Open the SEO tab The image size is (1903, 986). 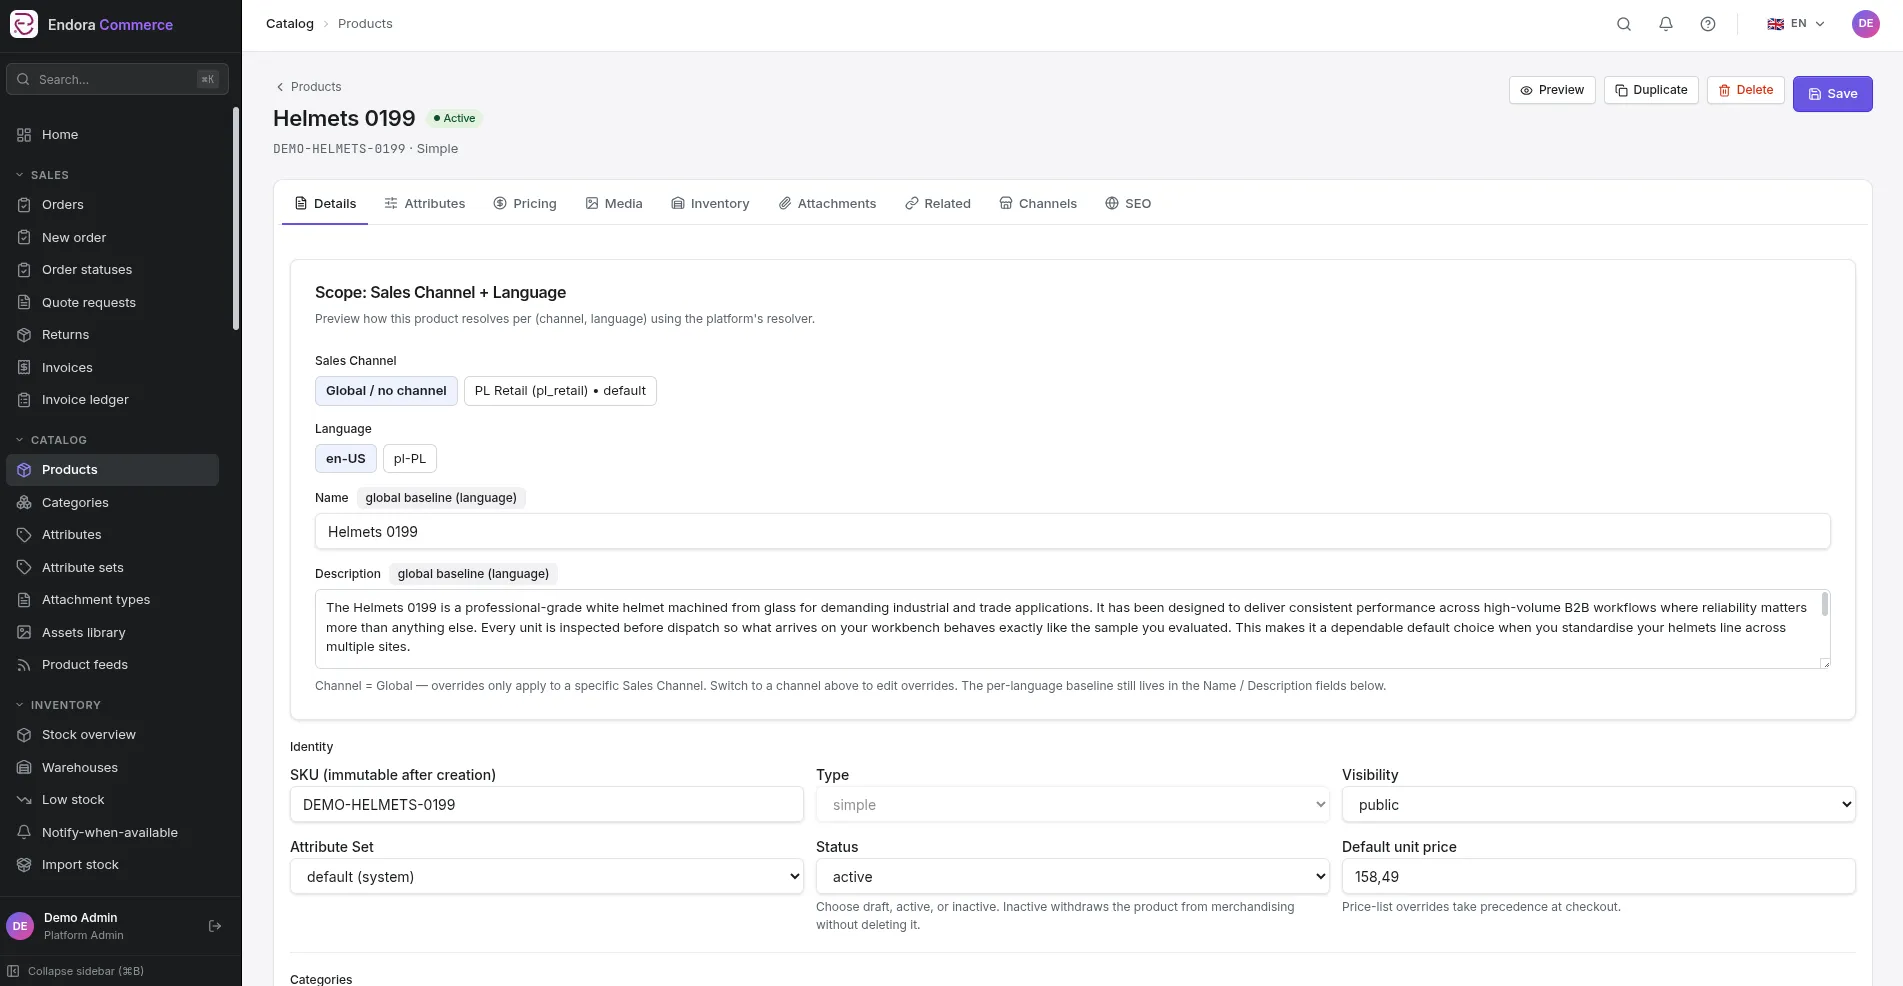[1128, 204]
